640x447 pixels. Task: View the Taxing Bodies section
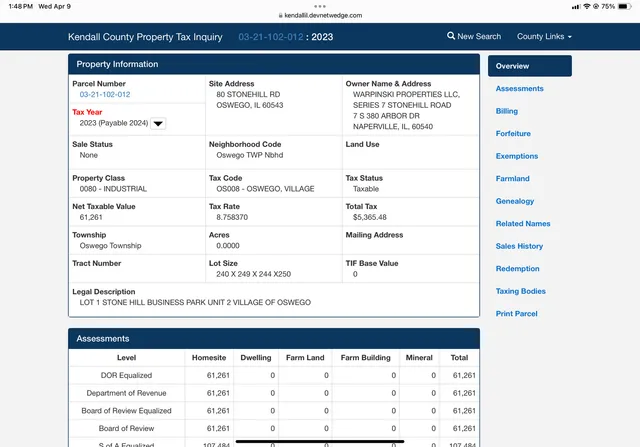520,291
